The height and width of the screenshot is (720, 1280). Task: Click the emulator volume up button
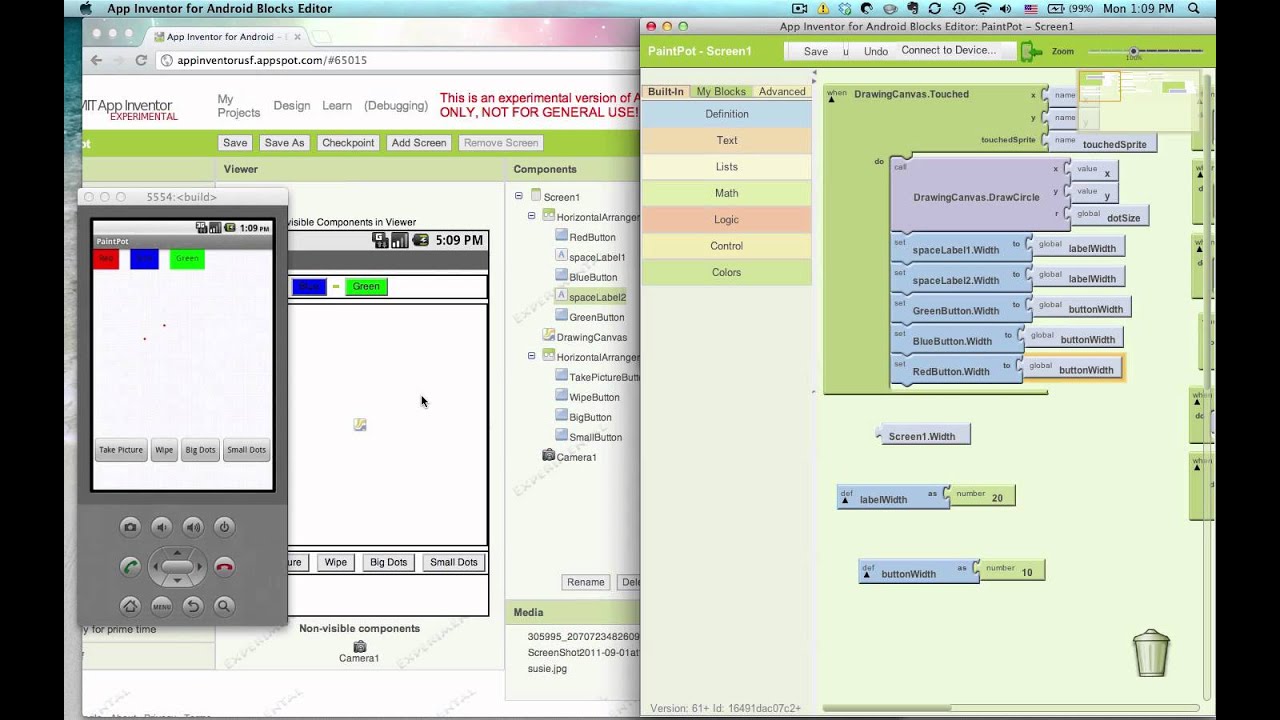click(193, 527)
